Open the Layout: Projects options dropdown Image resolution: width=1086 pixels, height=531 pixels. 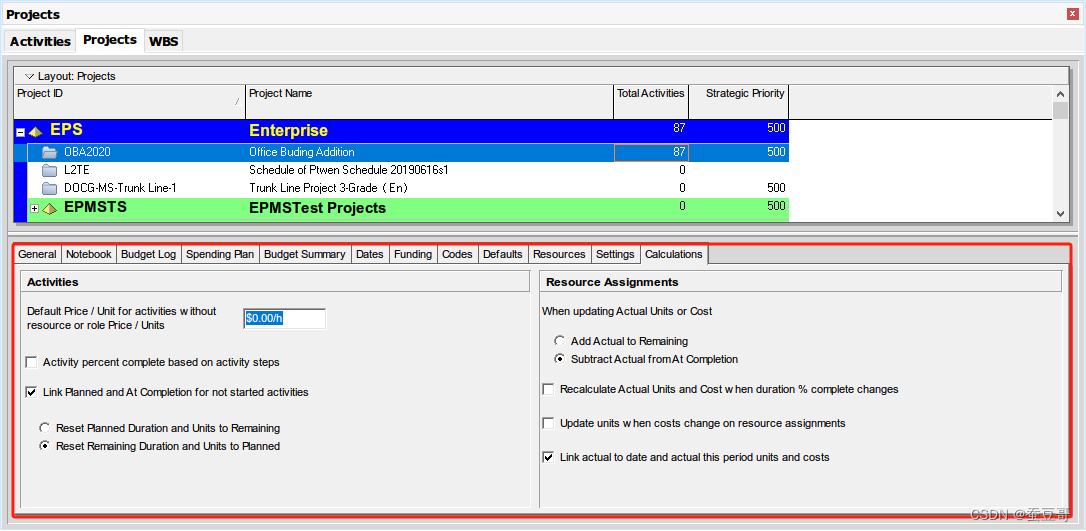(x=30, y=76)
